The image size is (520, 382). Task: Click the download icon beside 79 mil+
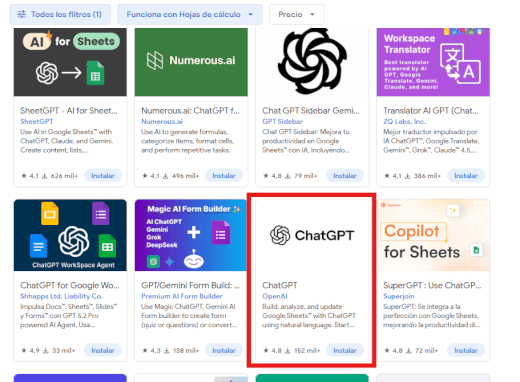click(x=288, y=176)
